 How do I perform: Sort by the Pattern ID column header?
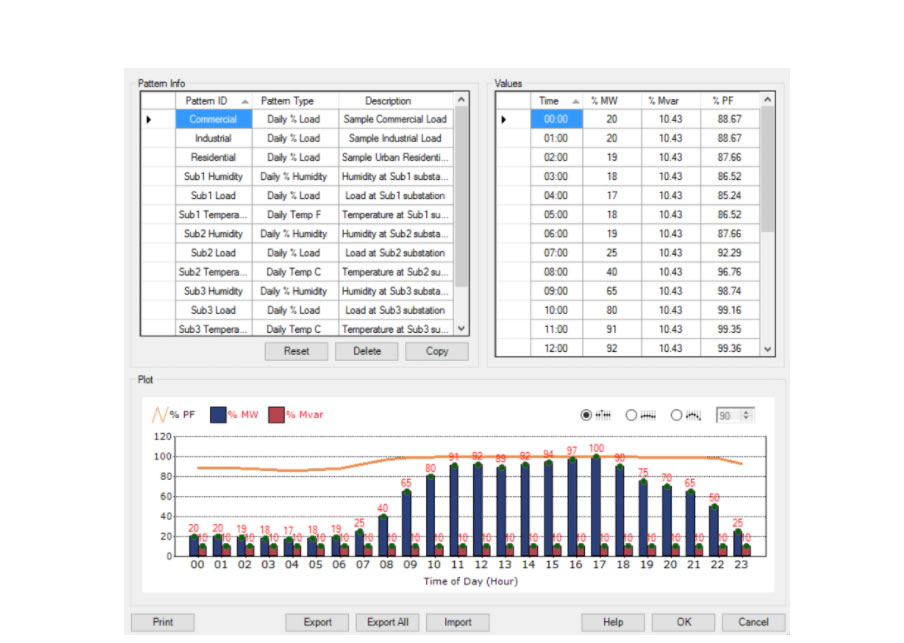coord(213,101)
